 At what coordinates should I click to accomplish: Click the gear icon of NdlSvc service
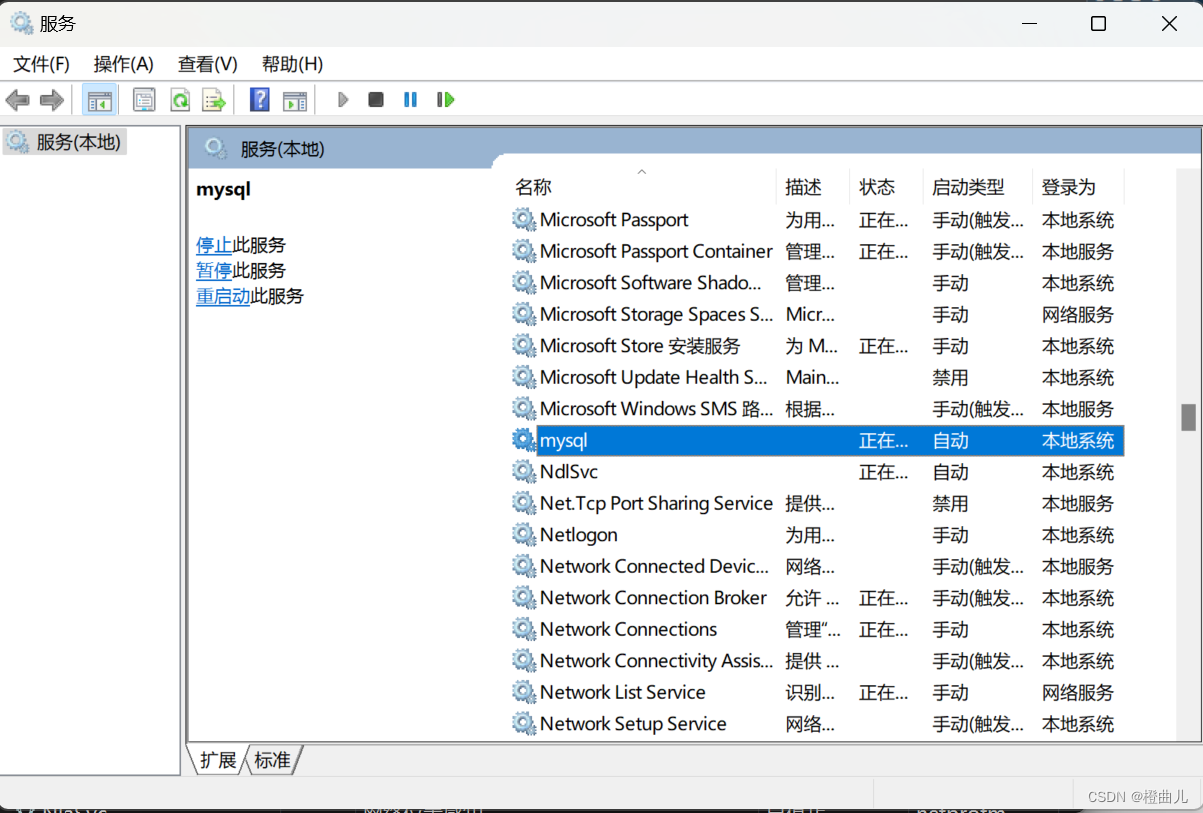coord(524,471)
